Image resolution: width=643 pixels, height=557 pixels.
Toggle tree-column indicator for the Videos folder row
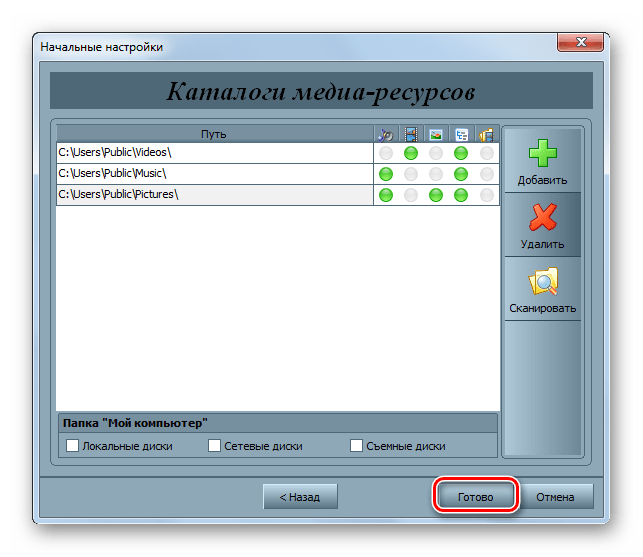pos(461,153)
